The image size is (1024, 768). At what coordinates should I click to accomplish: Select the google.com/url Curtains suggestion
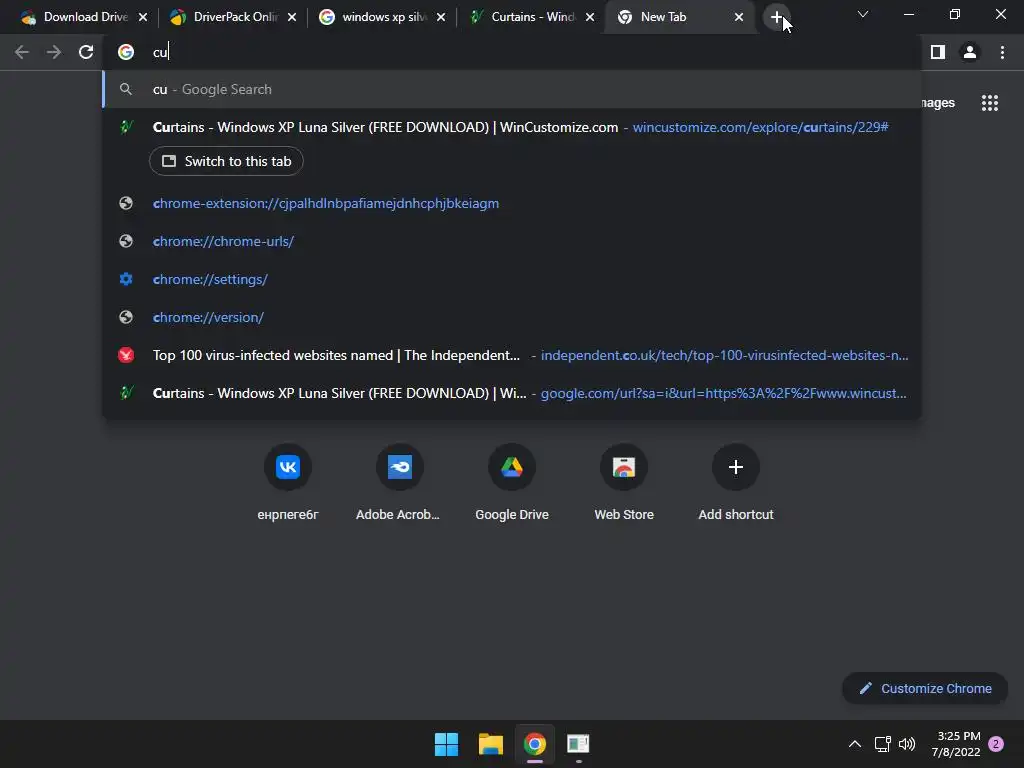(512, 393)
